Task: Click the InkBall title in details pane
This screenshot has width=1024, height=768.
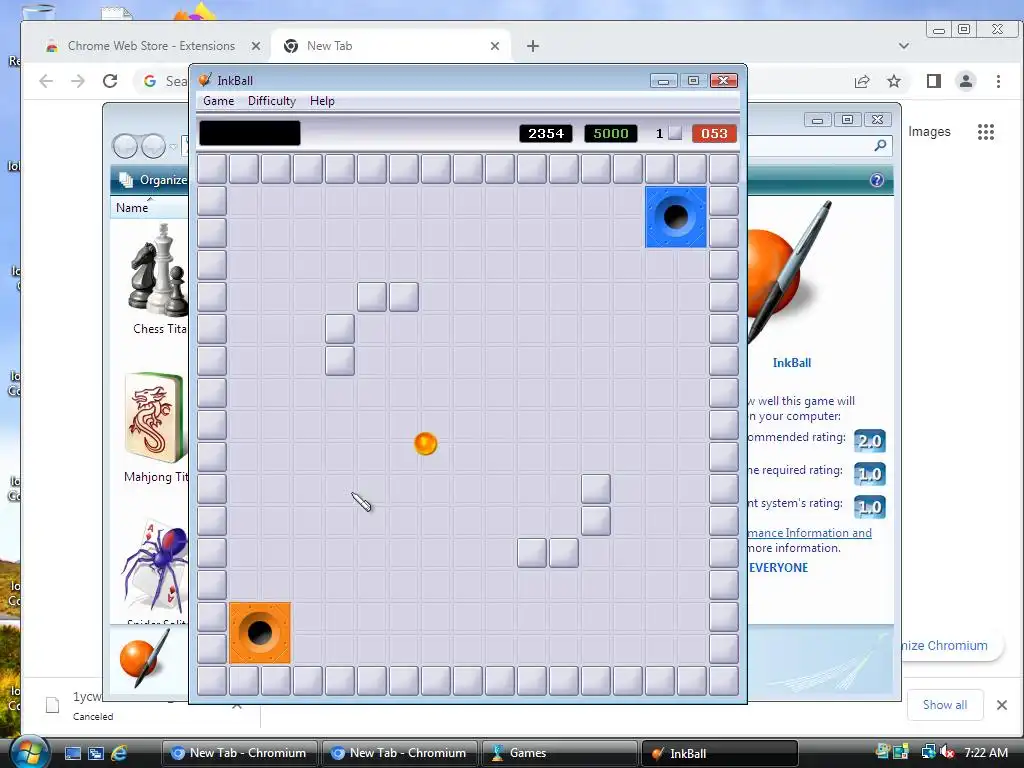Action: click(x=792, y=363)
